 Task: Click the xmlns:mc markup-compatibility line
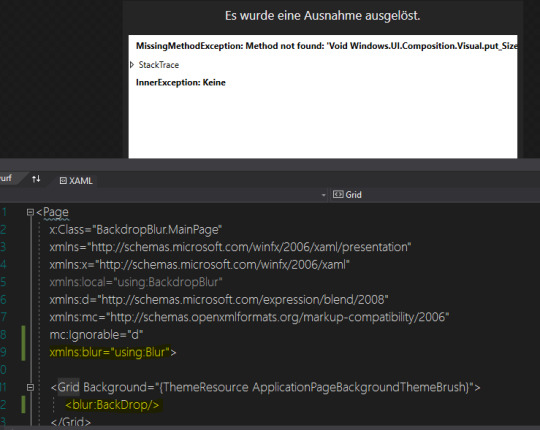249,317
